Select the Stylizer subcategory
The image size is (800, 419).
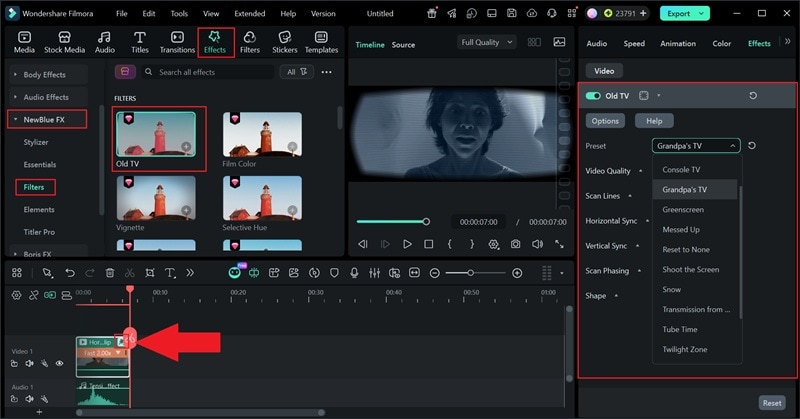click(36, 142)
